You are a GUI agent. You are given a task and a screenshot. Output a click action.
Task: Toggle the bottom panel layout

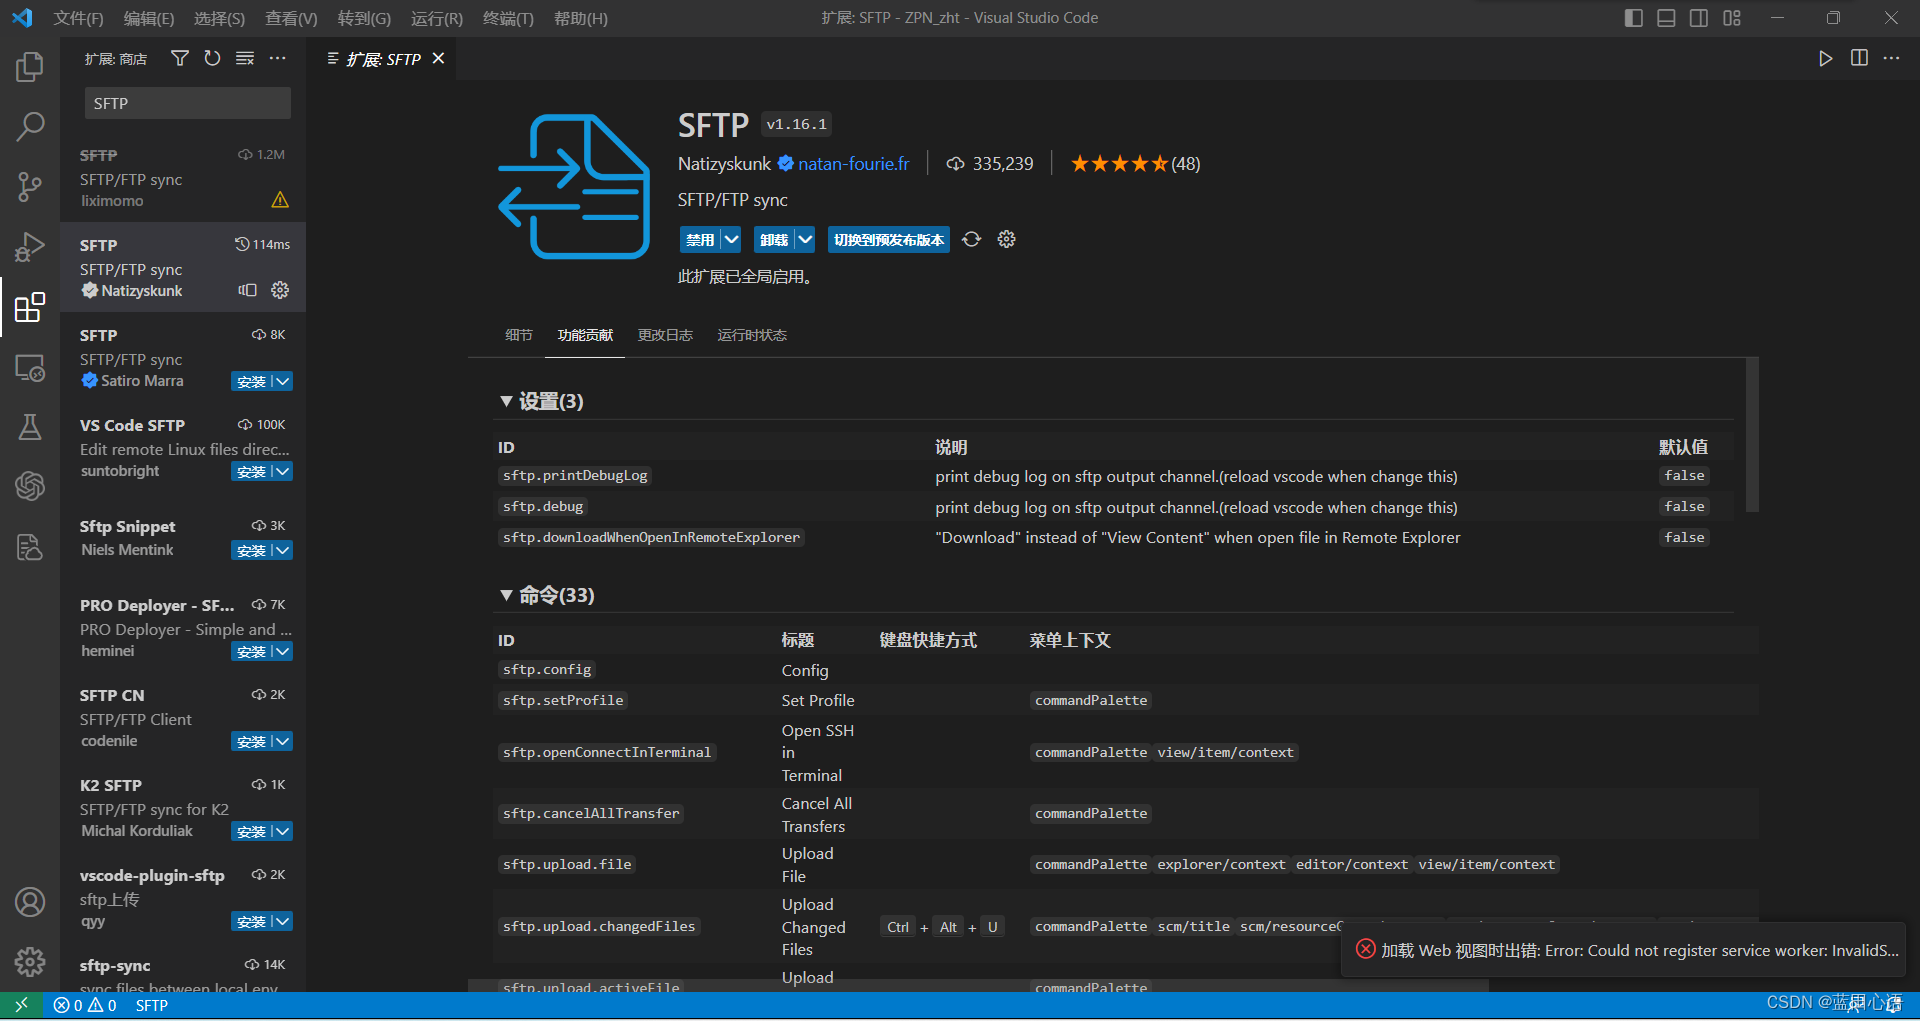[x=1666, y=18]
